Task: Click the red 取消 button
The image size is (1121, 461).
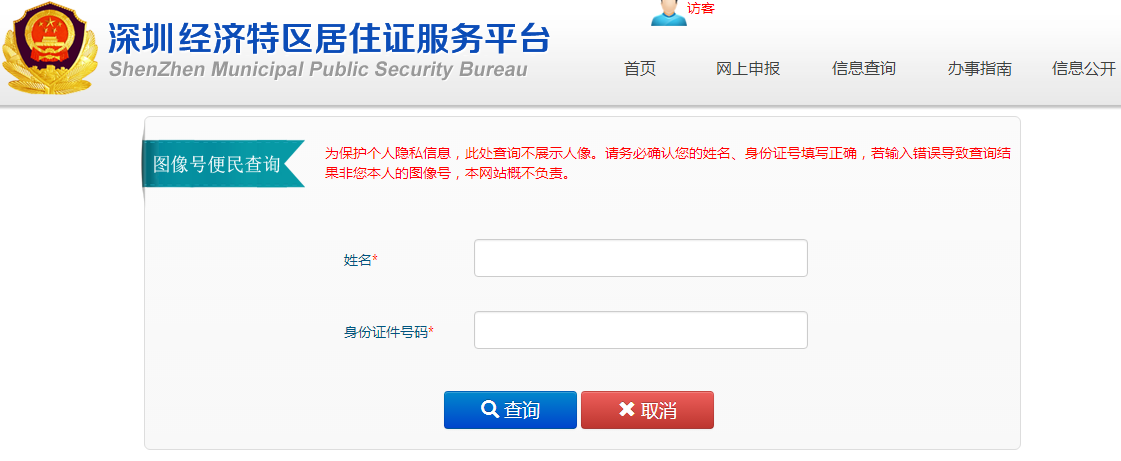Action: pos(647,410)
